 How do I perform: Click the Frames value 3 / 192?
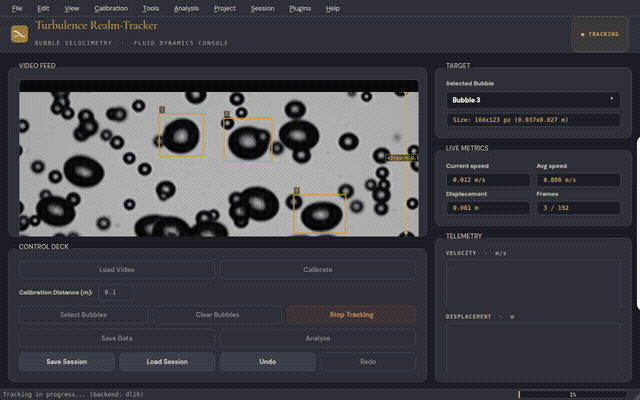coord(578,208)
